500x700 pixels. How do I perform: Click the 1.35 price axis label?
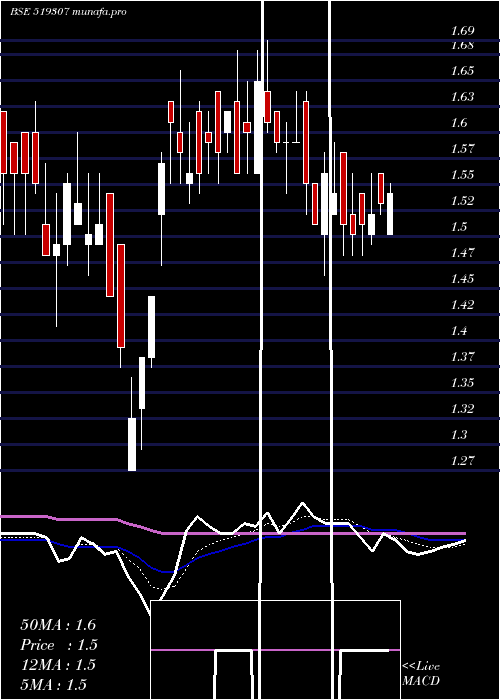click(462, 382)
